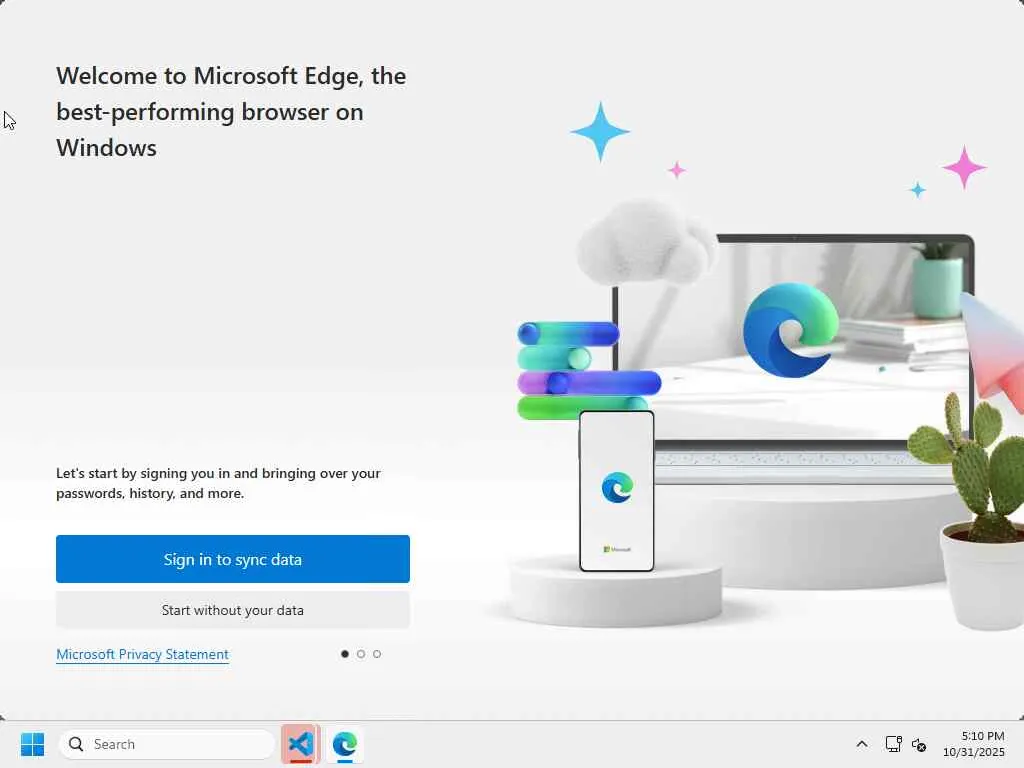Click the Sign in to sync data button
Image resolution: width=1024 pixels, height=768 pixels.
tap(232, 559)
